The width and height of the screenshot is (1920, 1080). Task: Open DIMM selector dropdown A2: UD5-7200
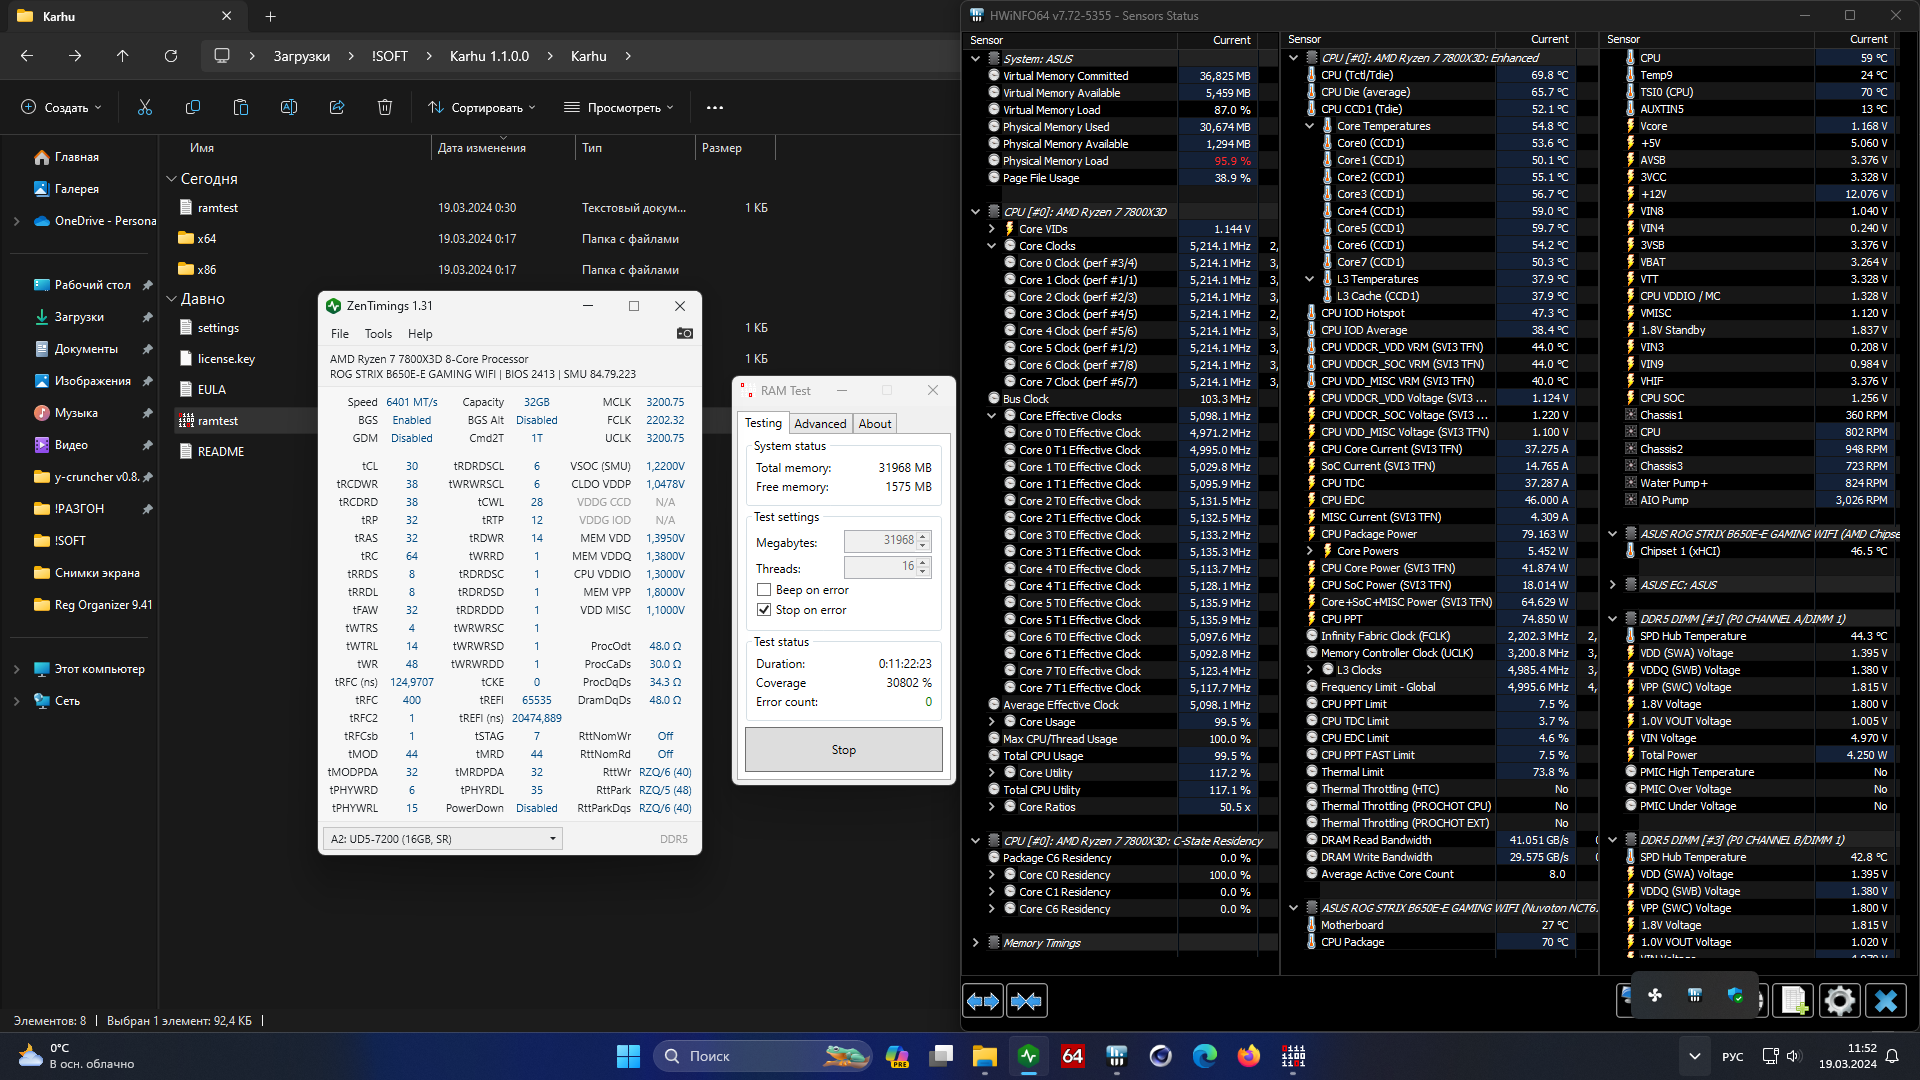(x=443, y=839)
